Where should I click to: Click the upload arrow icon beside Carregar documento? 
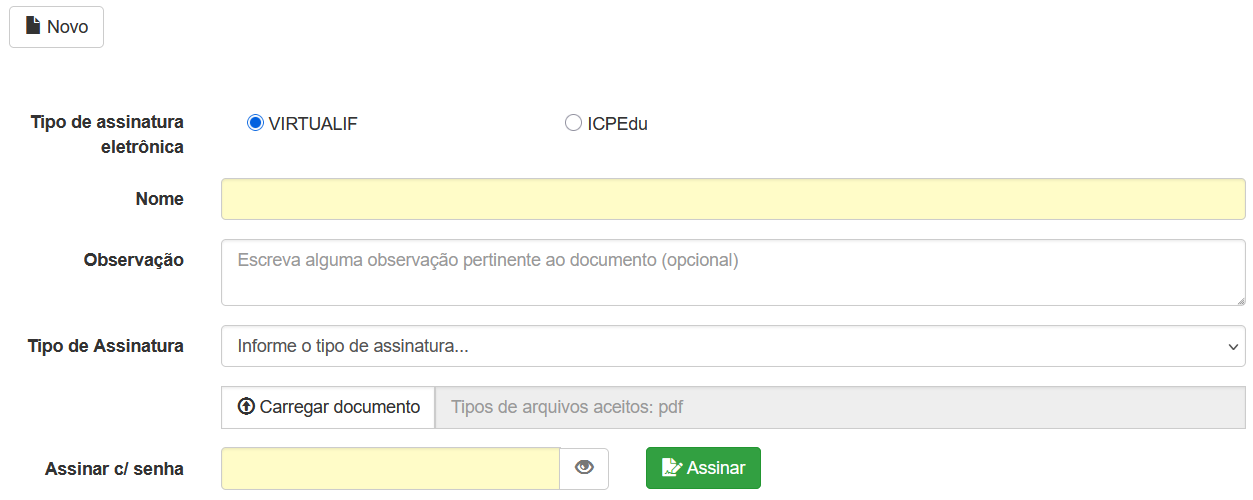(246, 407)
